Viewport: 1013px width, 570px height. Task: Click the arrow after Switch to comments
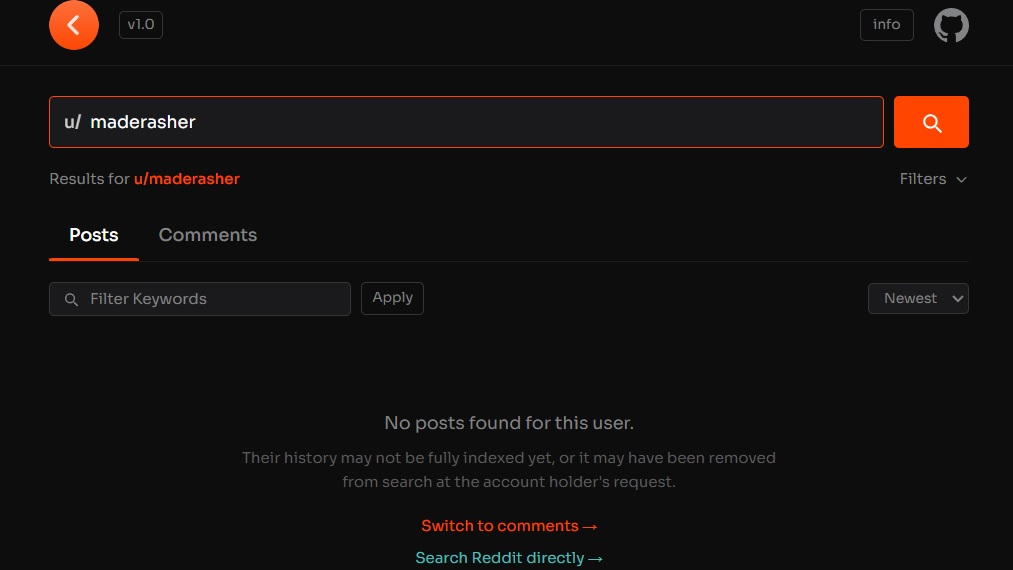(x=590, y=527)
